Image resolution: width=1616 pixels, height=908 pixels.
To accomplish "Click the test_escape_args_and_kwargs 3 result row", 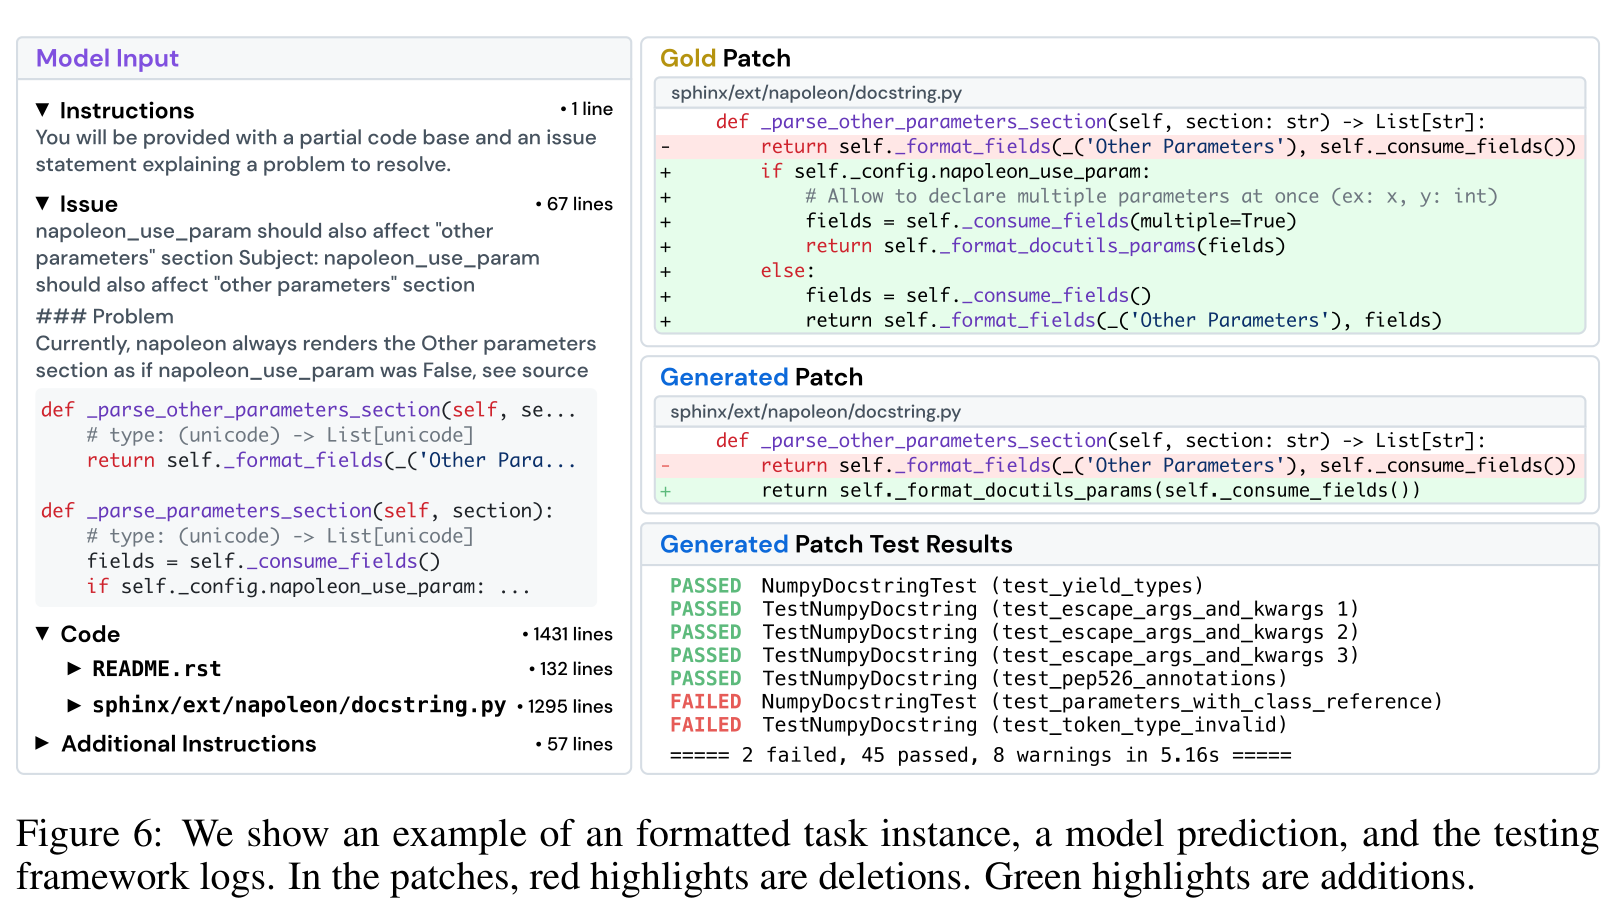I will click(1015, 655).
